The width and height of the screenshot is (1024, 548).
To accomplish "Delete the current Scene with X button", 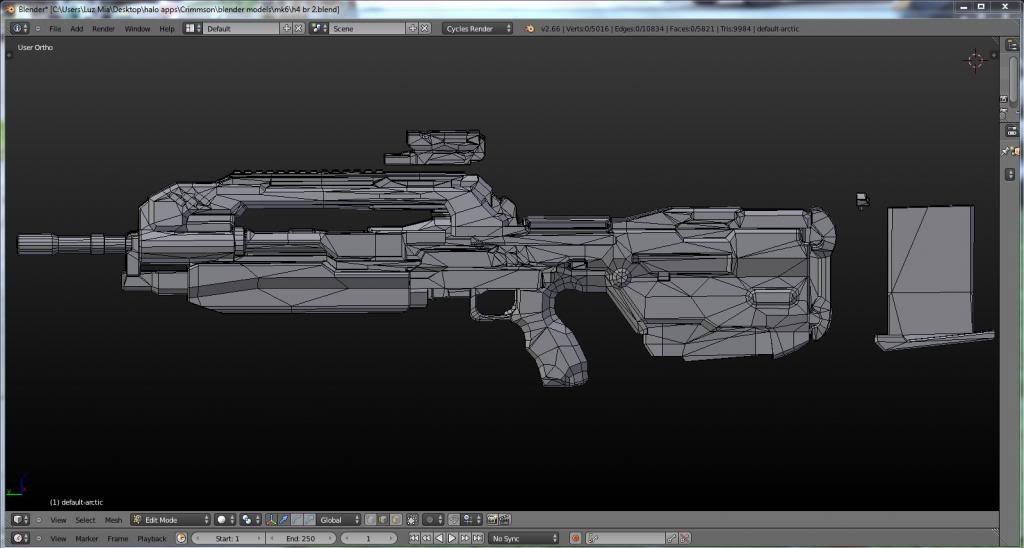I will 426,29.
